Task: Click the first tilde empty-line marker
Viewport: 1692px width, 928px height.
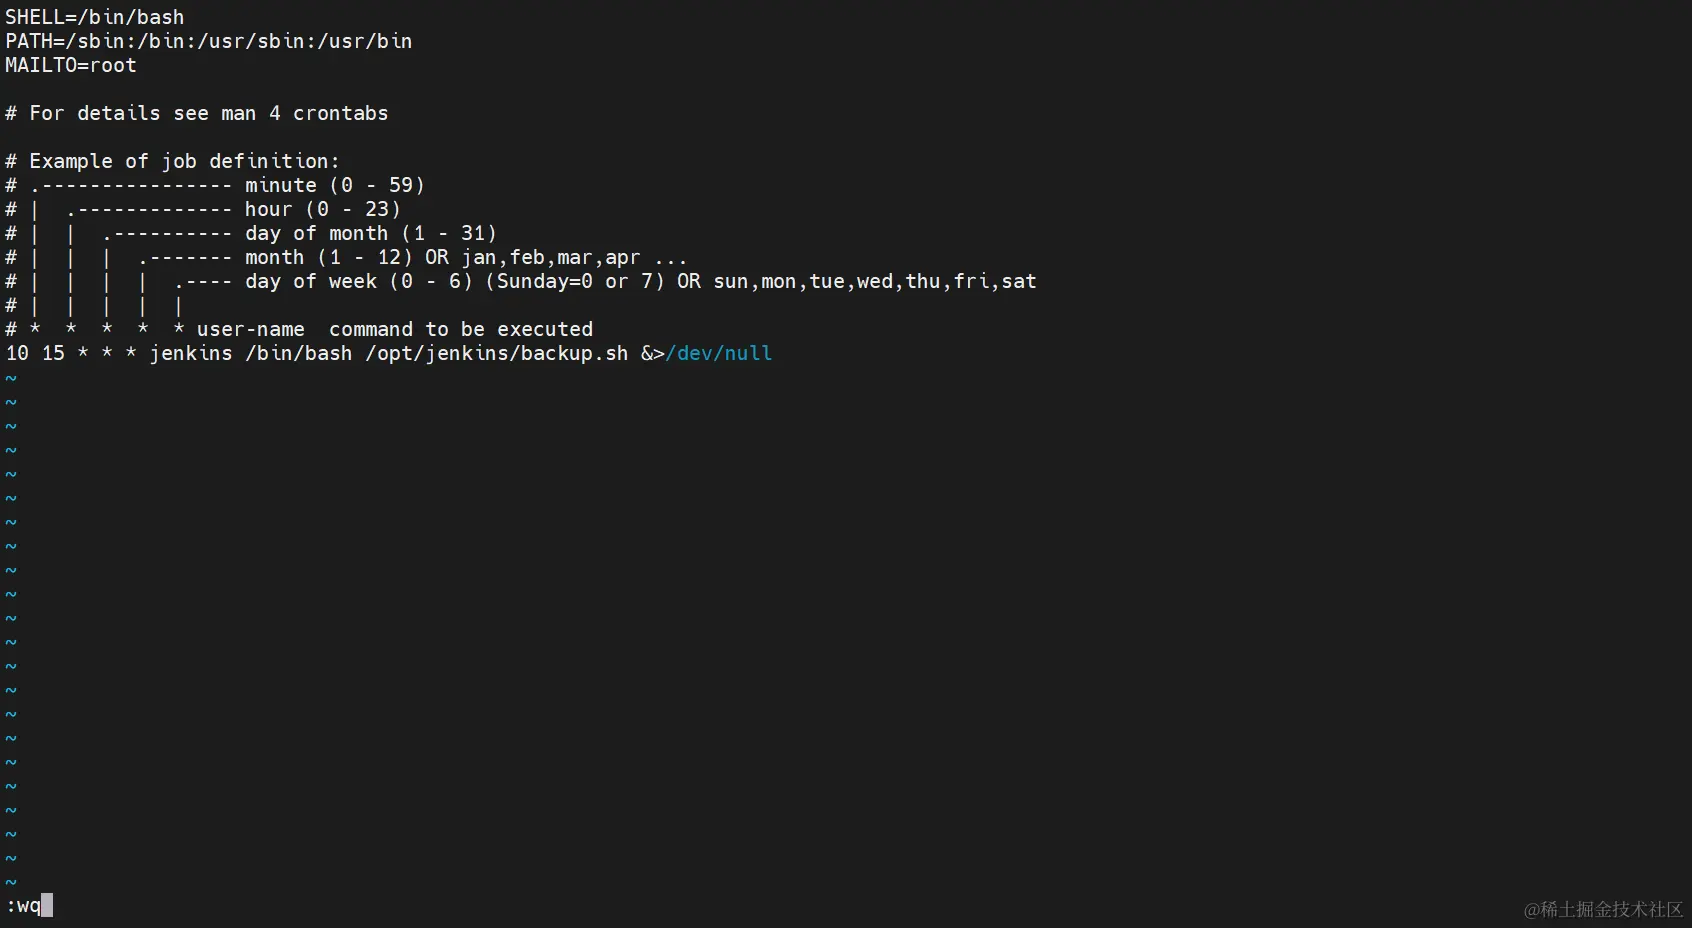Action: coord(11,378)
